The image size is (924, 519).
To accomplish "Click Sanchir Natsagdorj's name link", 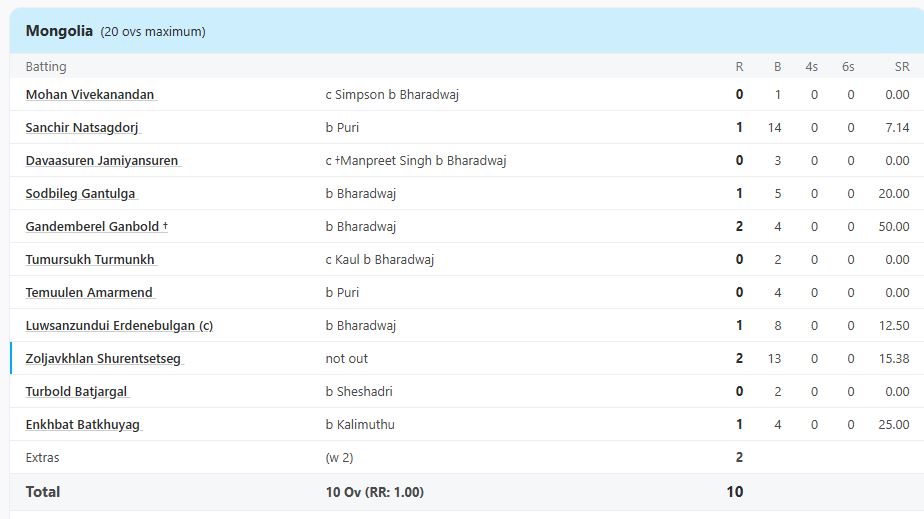I will point(82,128).
